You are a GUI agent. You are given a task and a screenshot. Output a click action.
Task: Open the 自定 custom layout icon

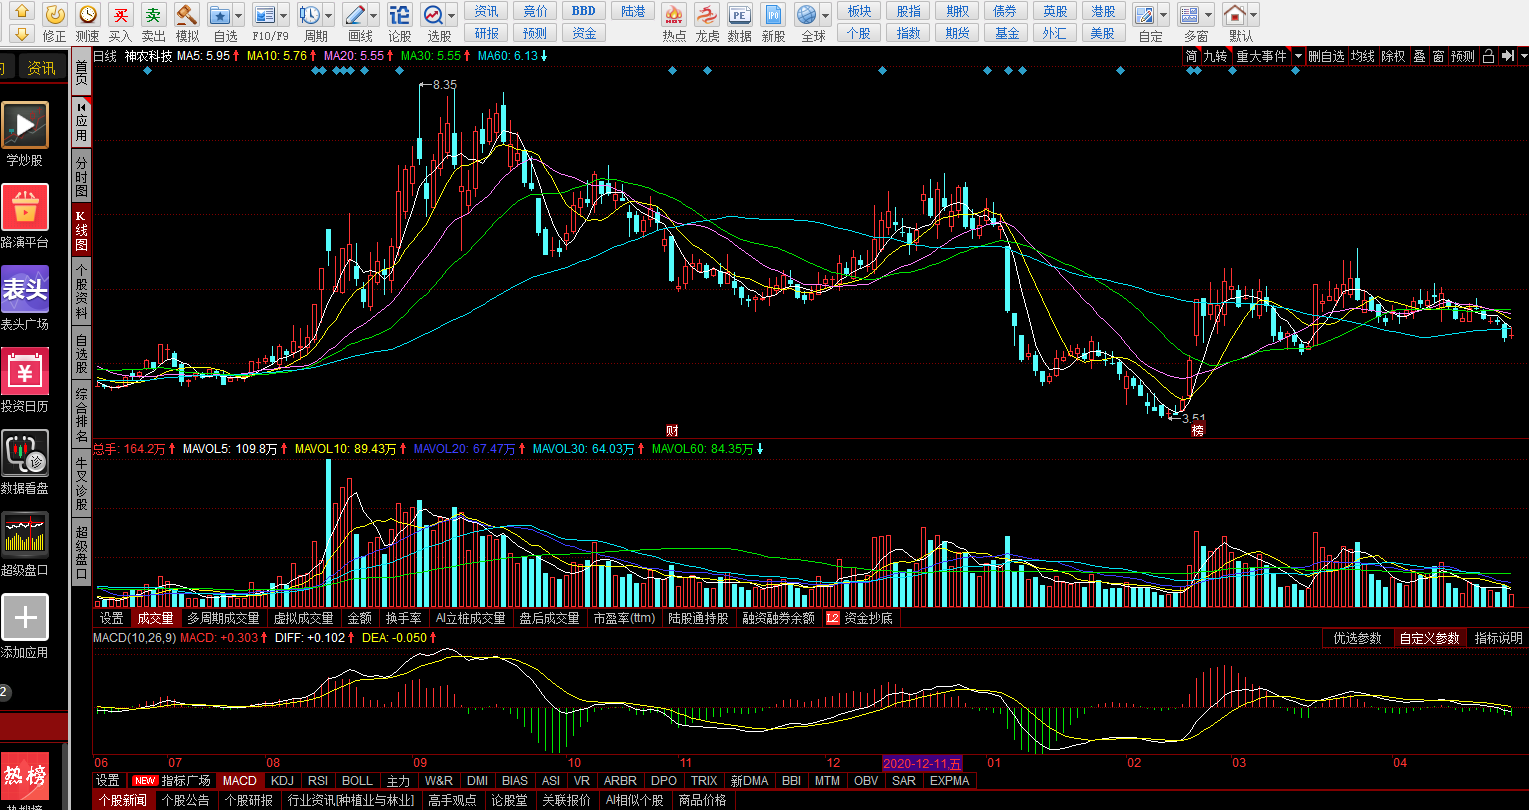pyautogui.click(x=1144, y=15)
